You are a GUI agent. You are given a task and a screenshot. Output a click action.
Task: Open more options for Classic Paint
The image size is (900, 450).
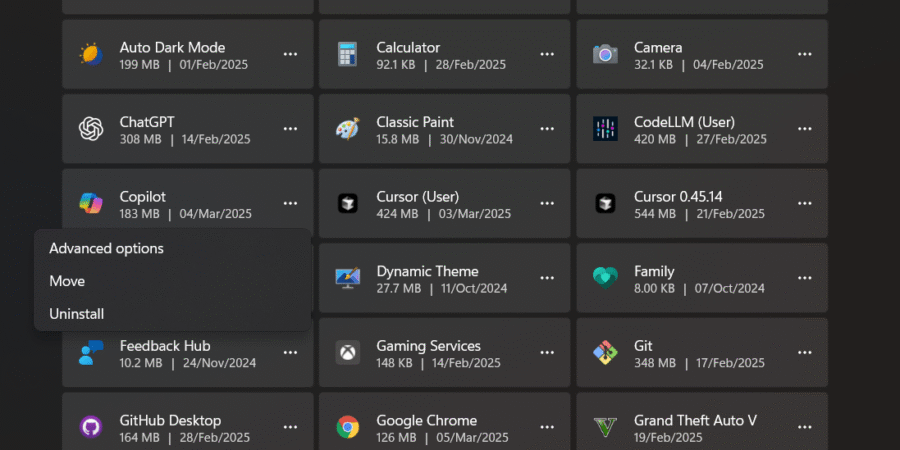[x=547, y=129]
